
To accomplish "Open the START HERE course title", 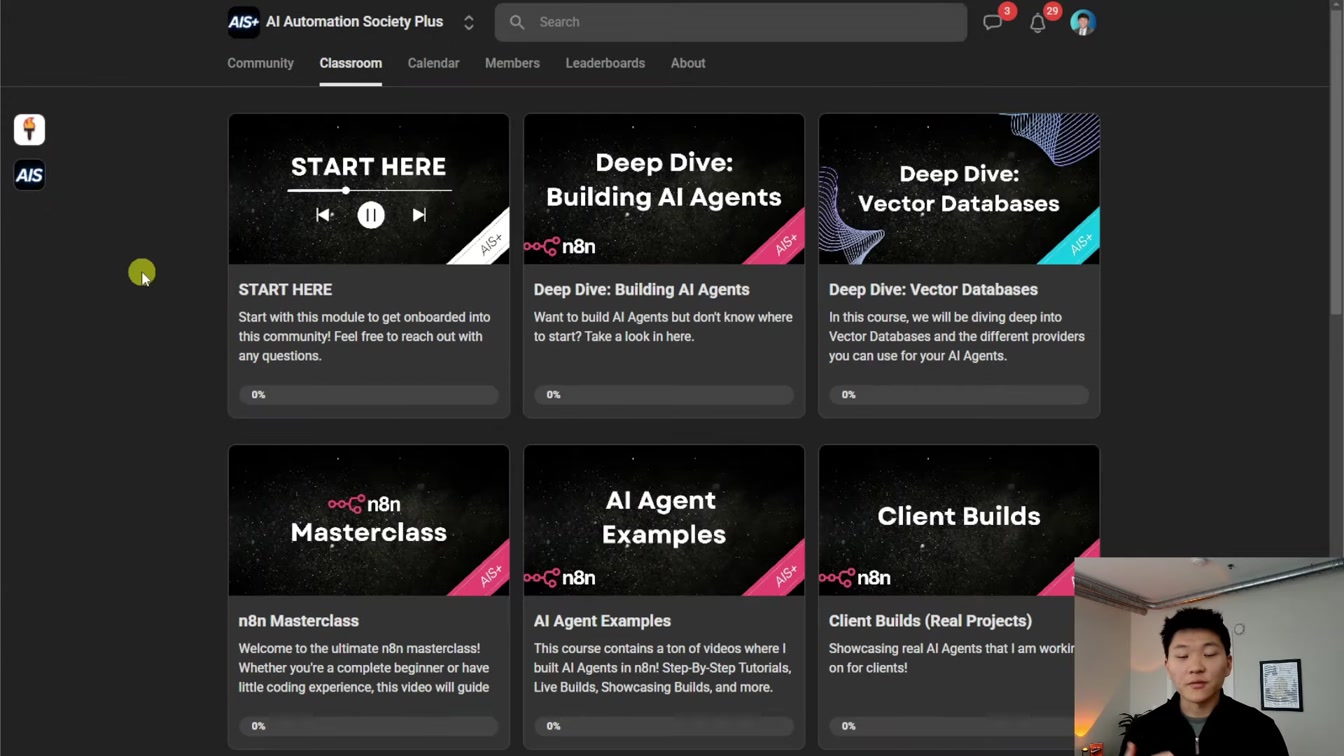I will click(285, 289).
